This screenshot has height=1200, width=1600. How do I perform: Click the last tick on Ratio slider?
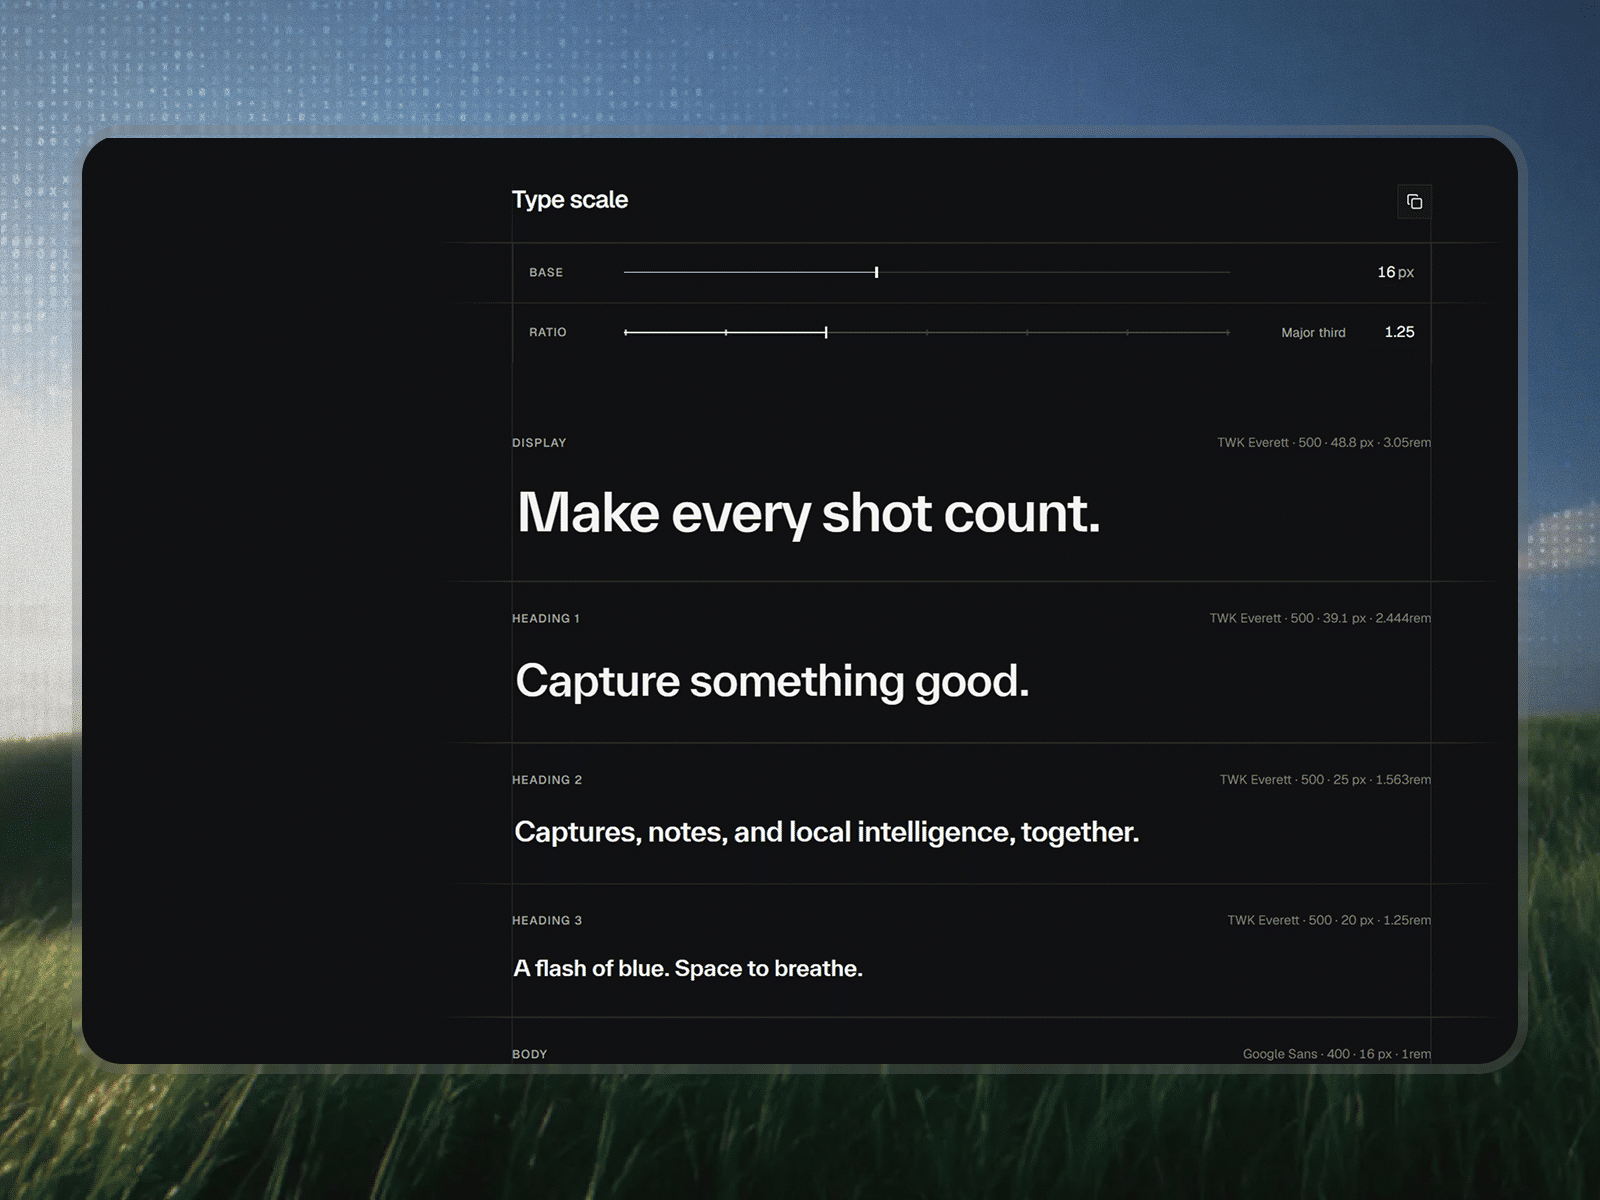pyautogui.click(x=1228, y=332)
